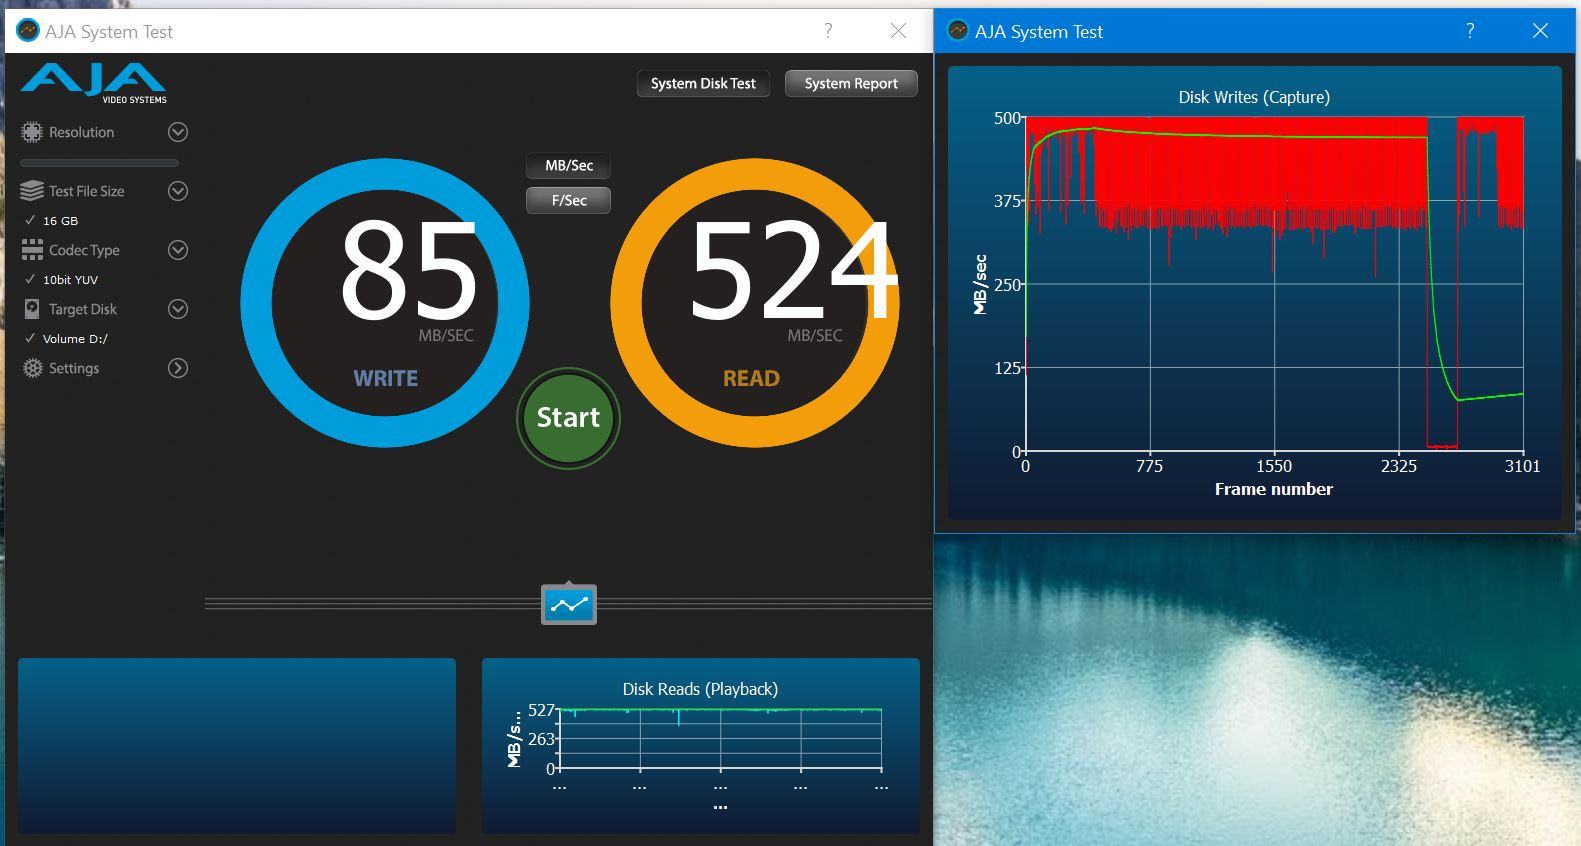Expand the Resolution dropdown
This screenshot has height=846, width=1581.
(x=178, y=132)
